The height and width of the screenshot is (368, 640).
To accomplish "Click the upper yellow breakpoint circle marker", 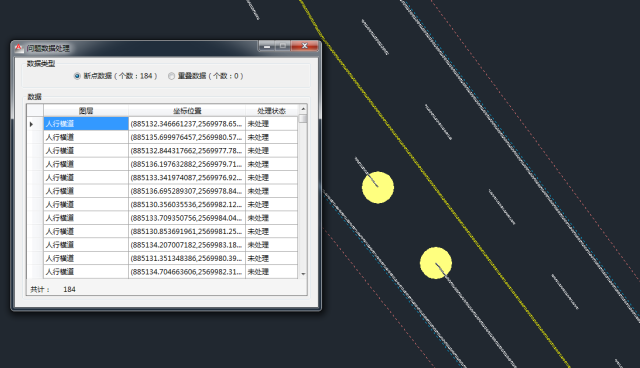I will [x=378, y=187].
